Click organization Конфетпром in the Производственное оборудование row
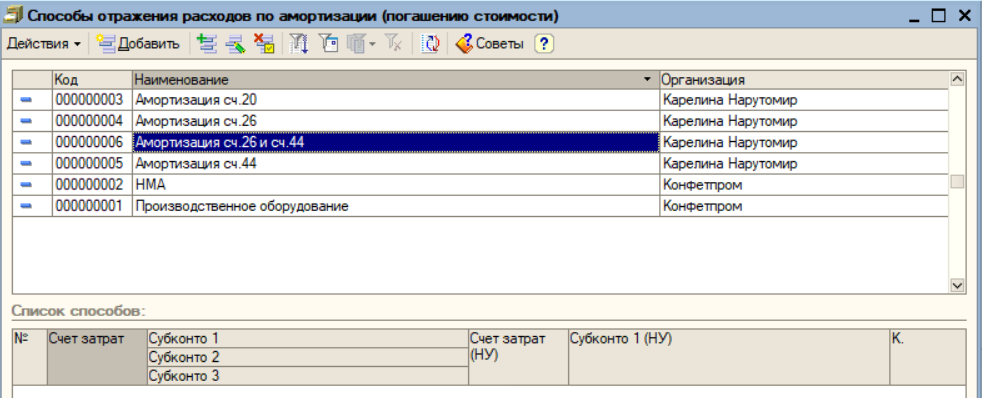This screenshot has width=982, height=398. point(804,207)
